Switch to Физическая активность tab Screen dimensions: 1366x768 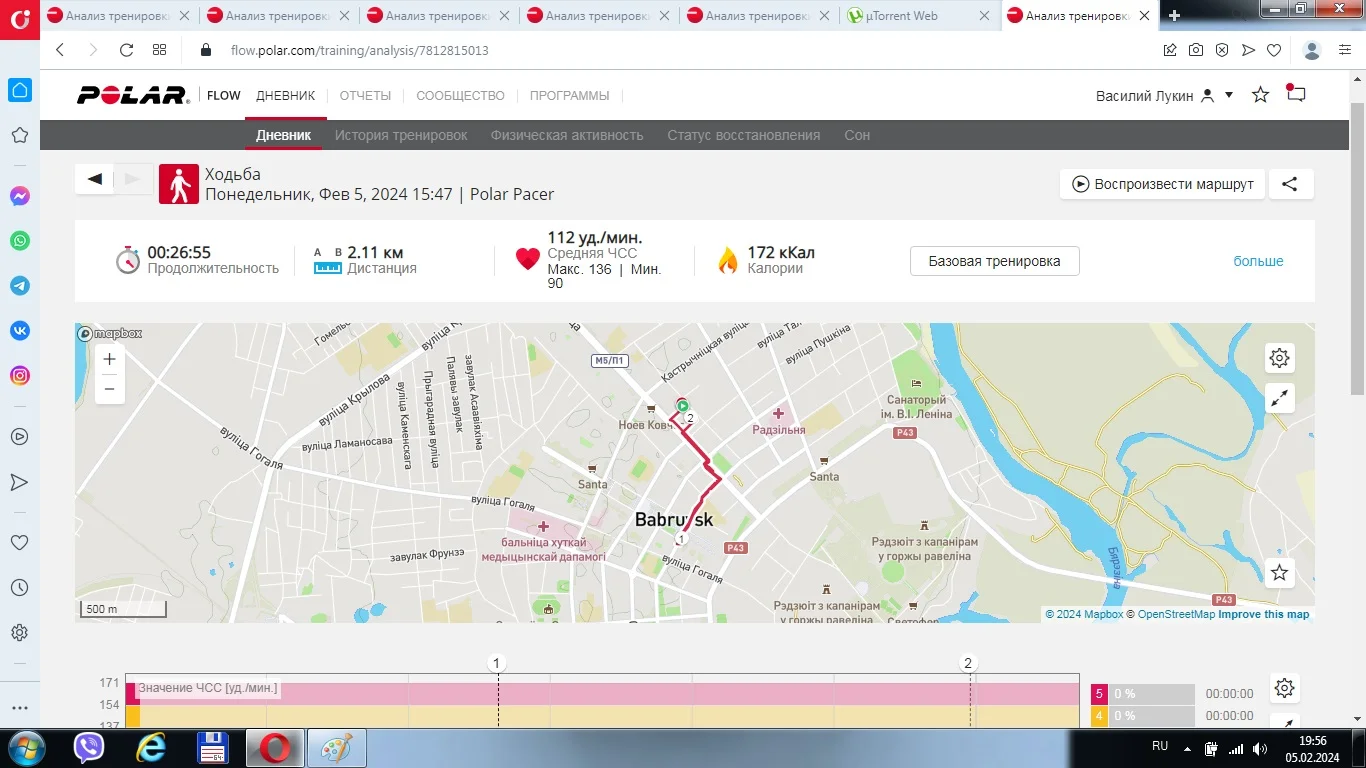567,135
